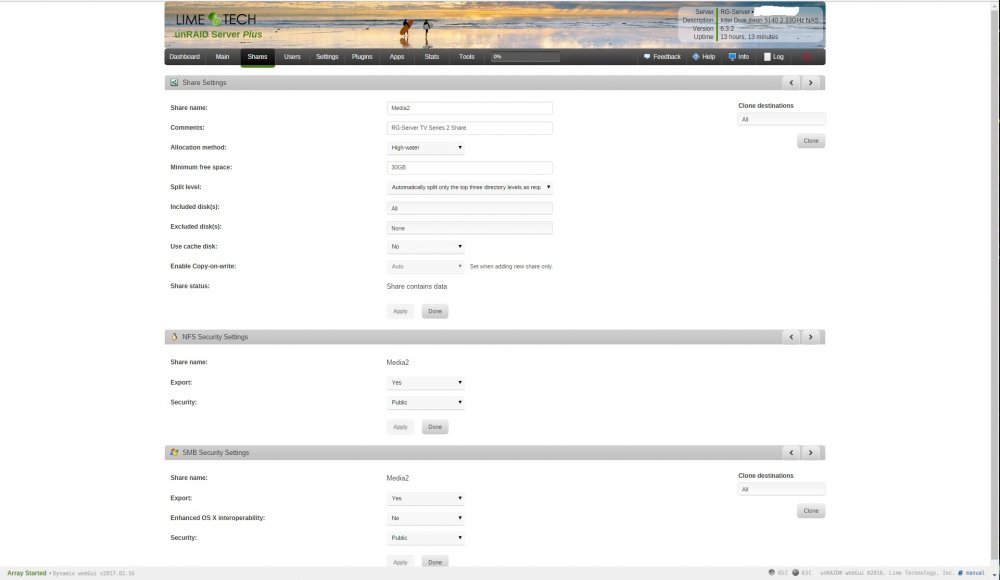Open the Apps tab
This screenshot has width=1000, height=580.
tap(397, 57)
